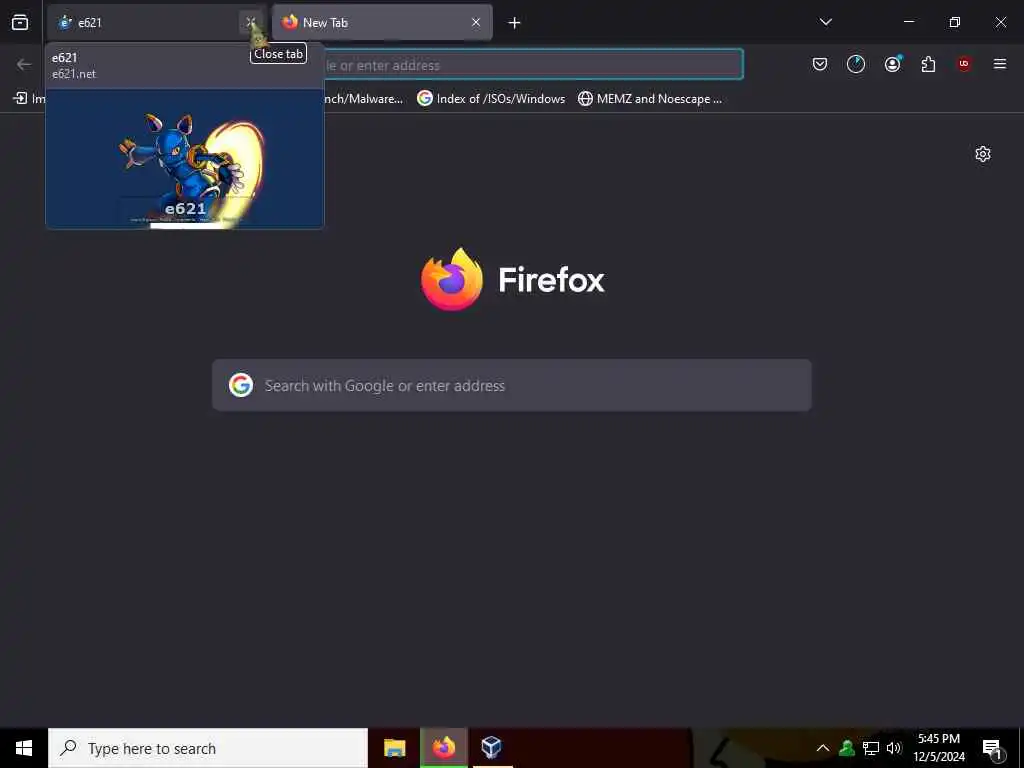
Task: Close the e621 tab
Action: click(x=251, y=22)
